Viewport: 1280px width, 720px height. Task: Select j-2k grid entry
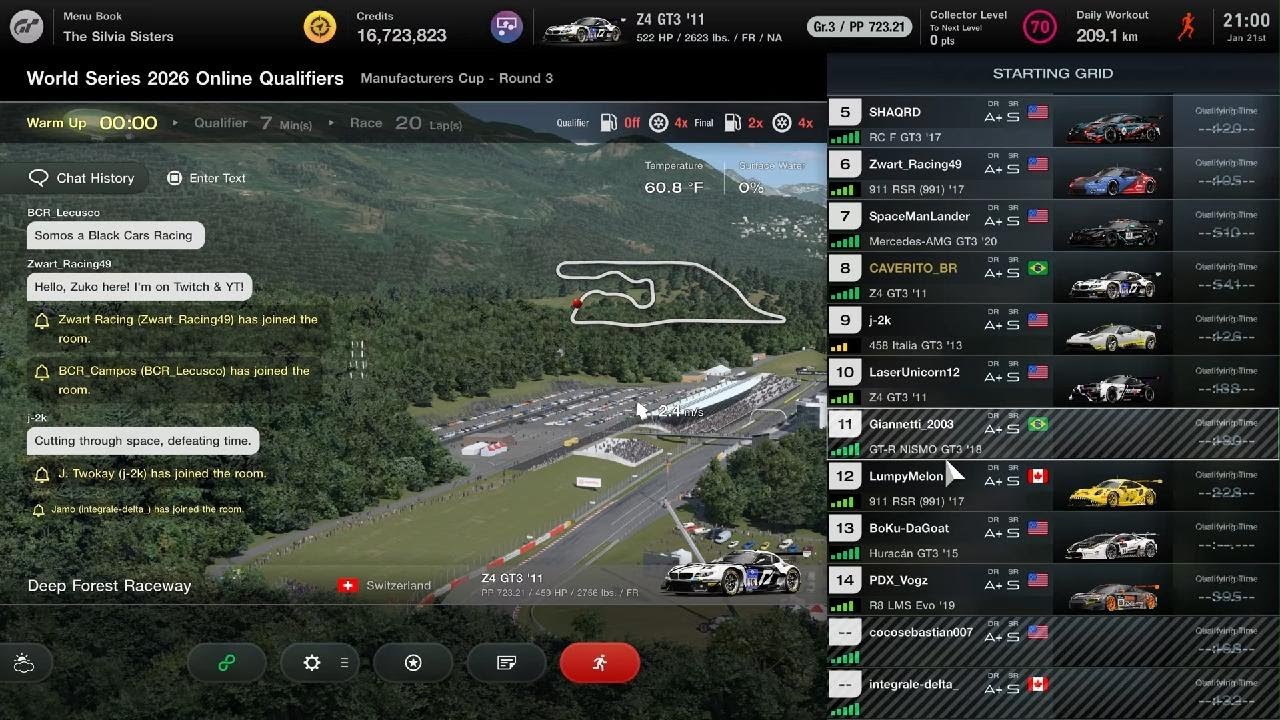pos(1054,329)
